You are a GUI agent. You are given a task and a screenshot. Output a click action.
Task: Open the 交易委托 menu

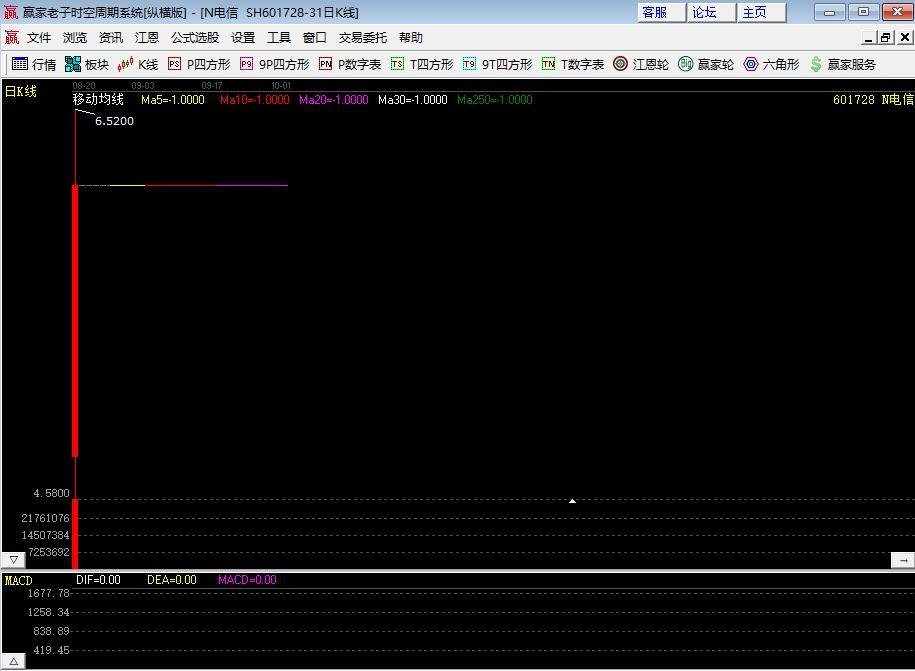[362, 38]
